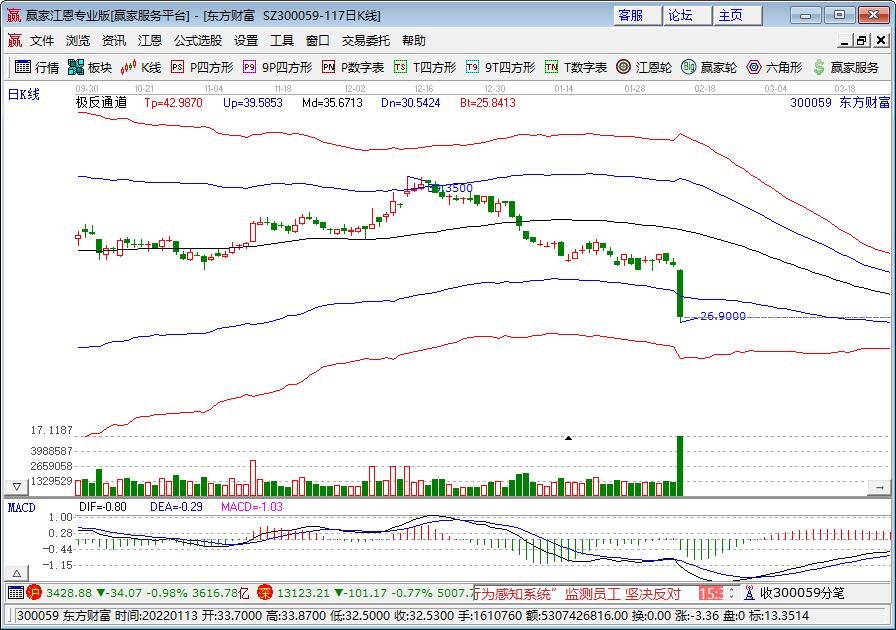The height and width of the screenshot is (630, 896).
Task: Click the DIF=-0.80 value
Action: (x=102, y=507)
